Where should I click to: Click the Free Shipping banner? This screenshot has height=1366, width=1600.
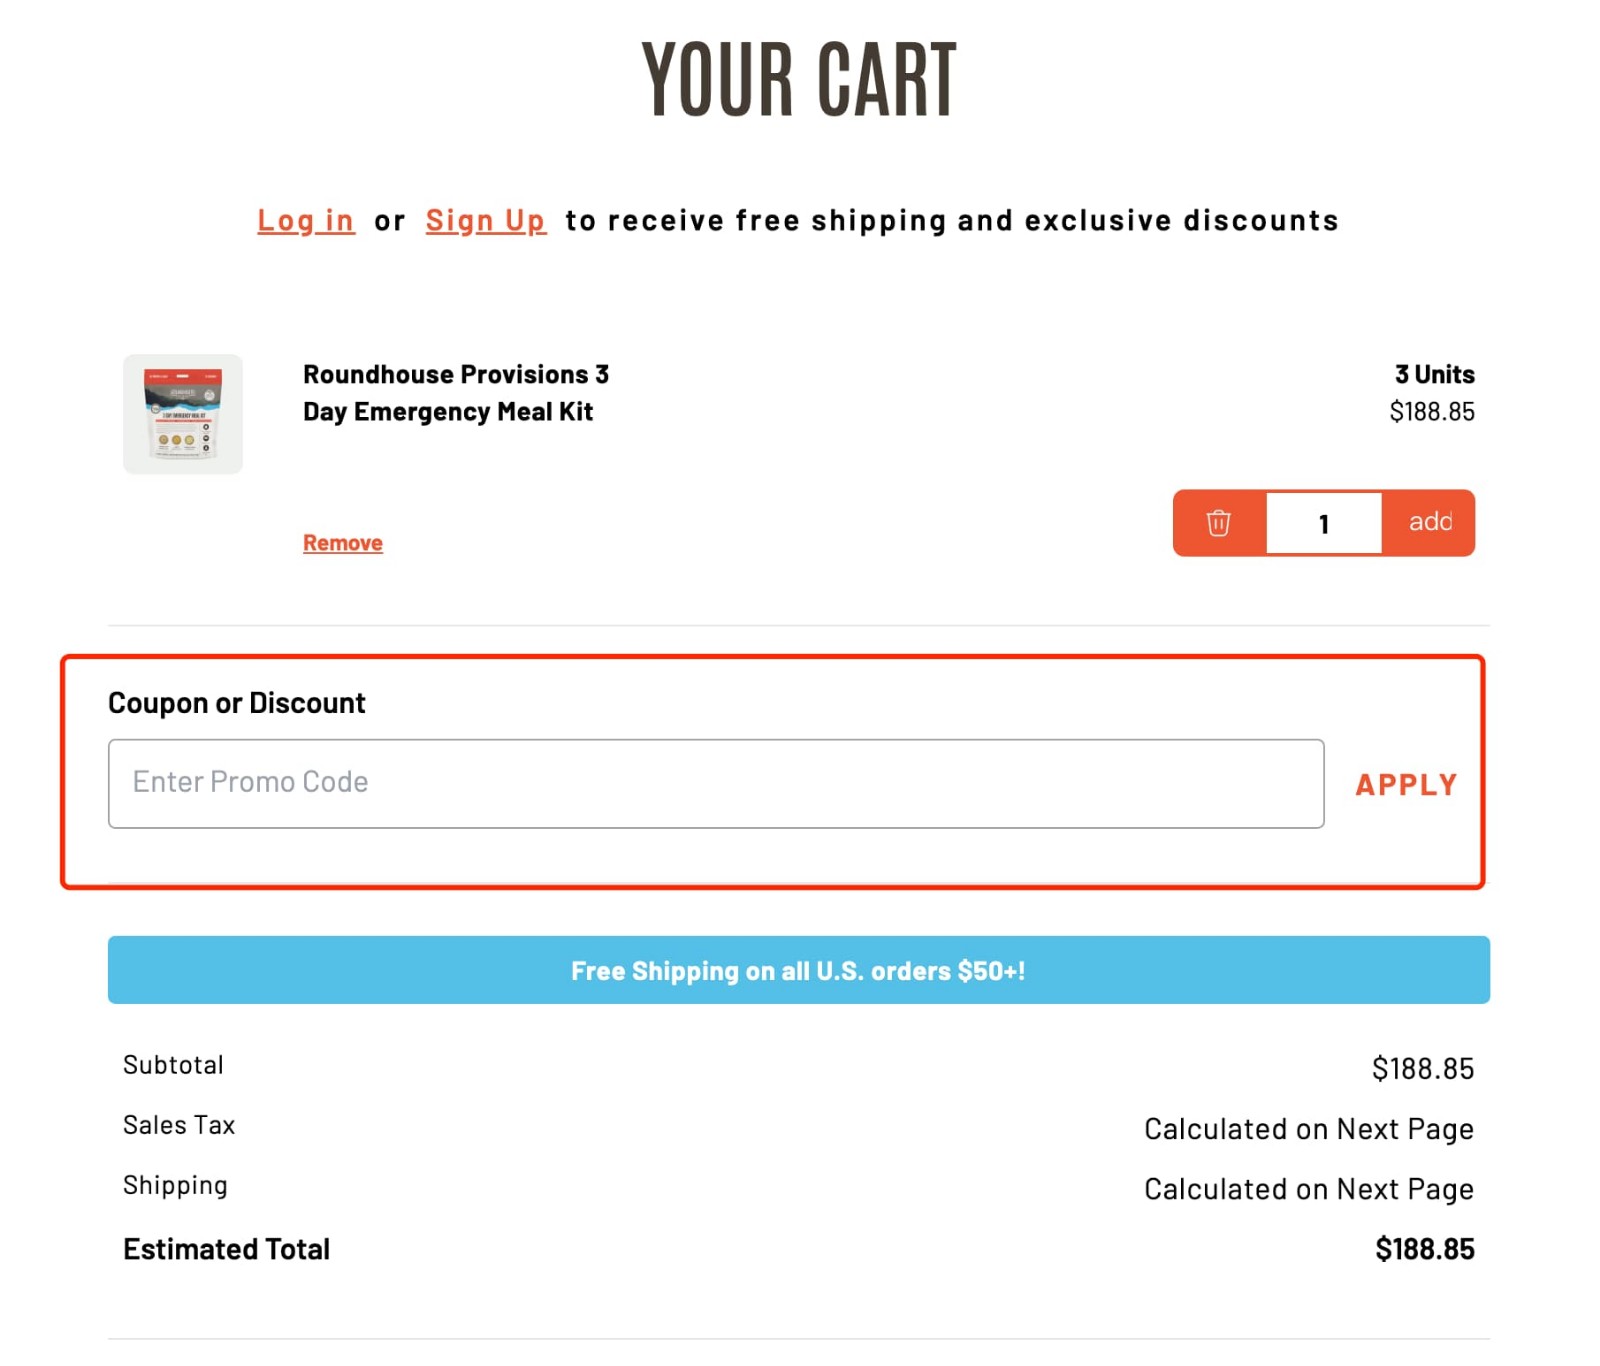tap(800, 970)
